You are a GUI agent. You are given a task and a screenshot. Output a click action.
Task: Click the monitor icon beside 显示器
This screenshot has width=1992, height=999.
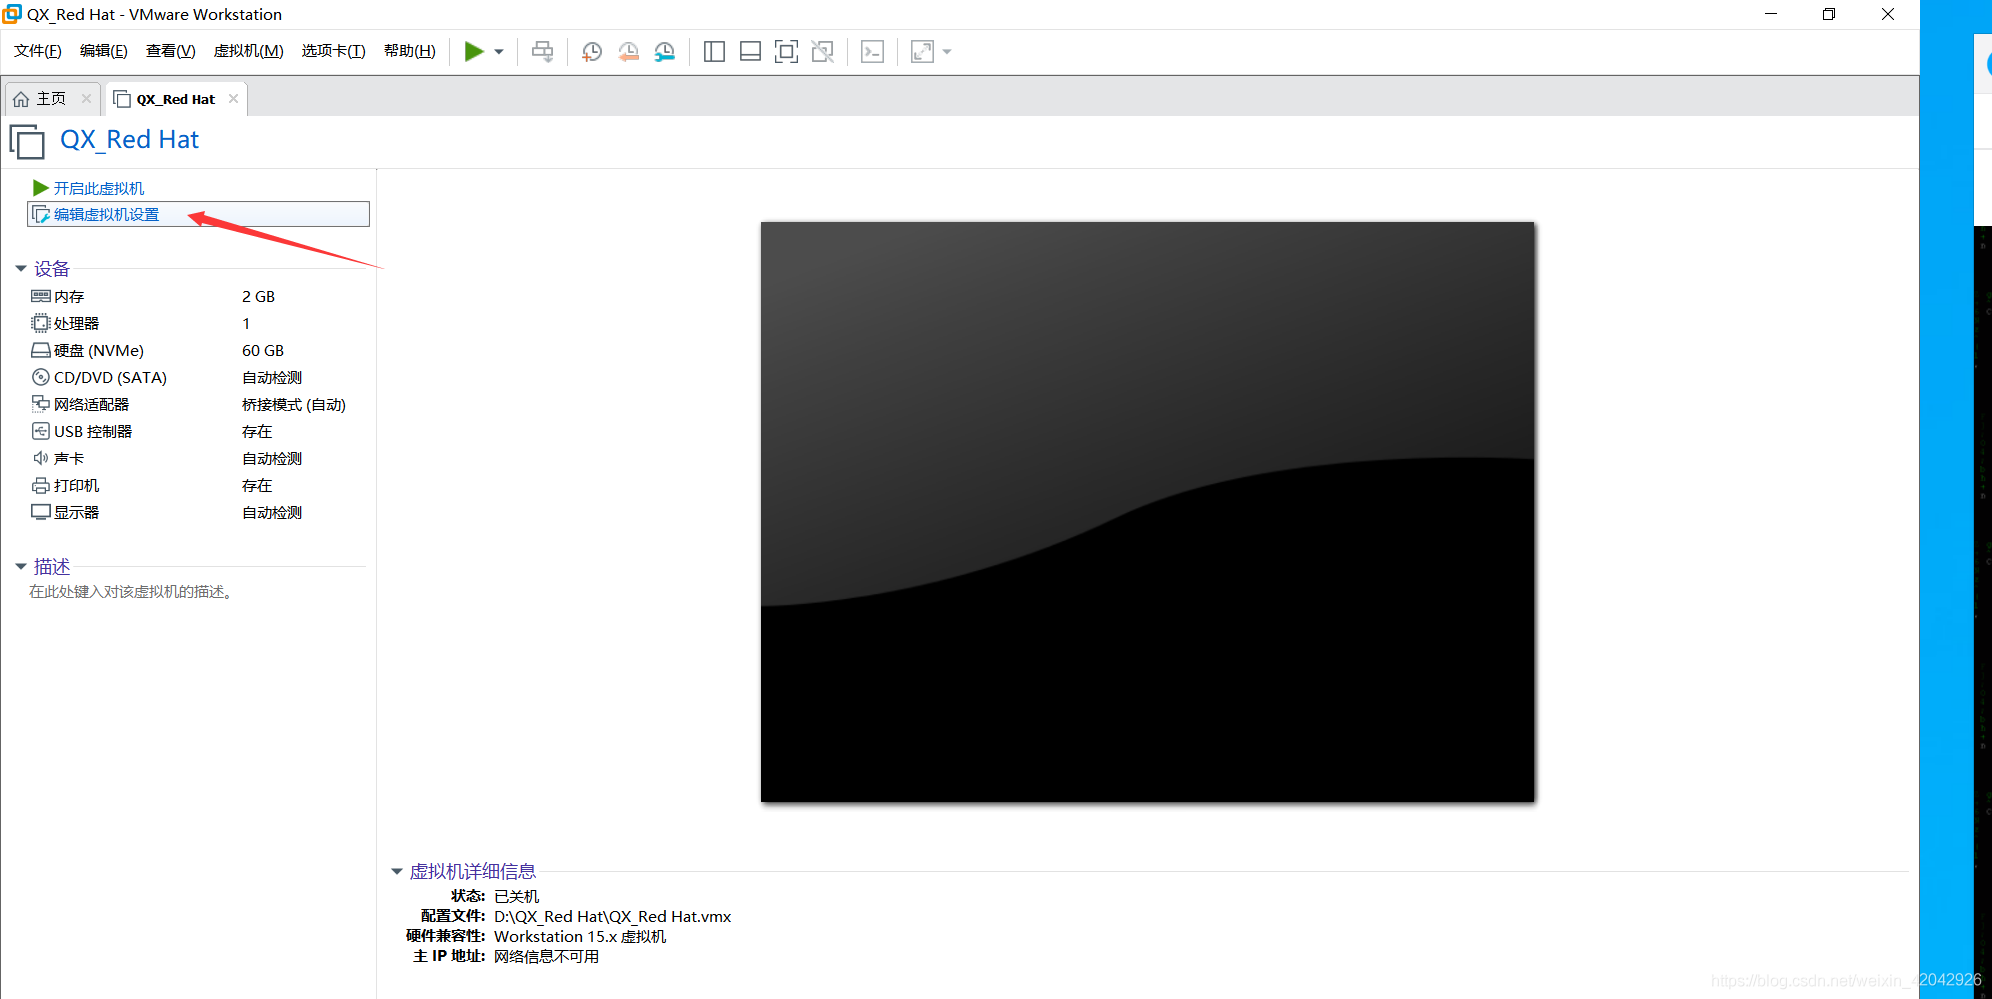click(41, 512)
